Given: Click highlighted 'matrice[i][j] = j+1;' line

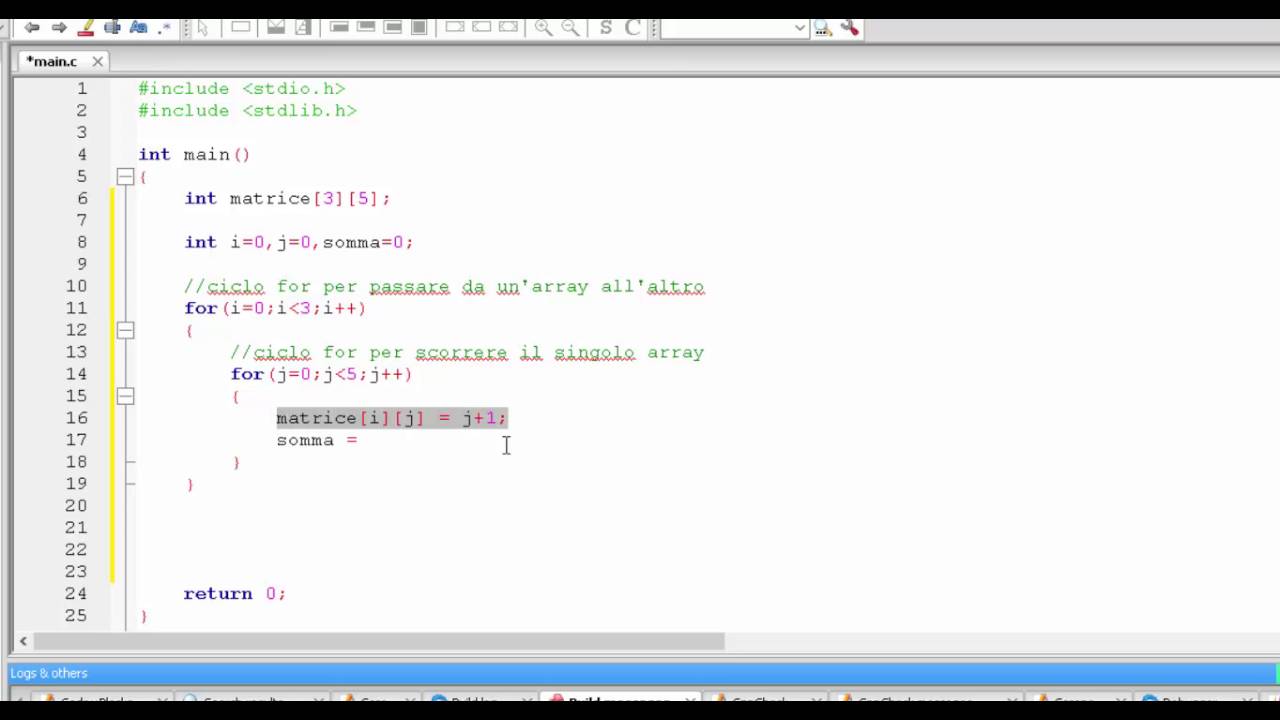Looking at the screenshot, I should 392,418.
